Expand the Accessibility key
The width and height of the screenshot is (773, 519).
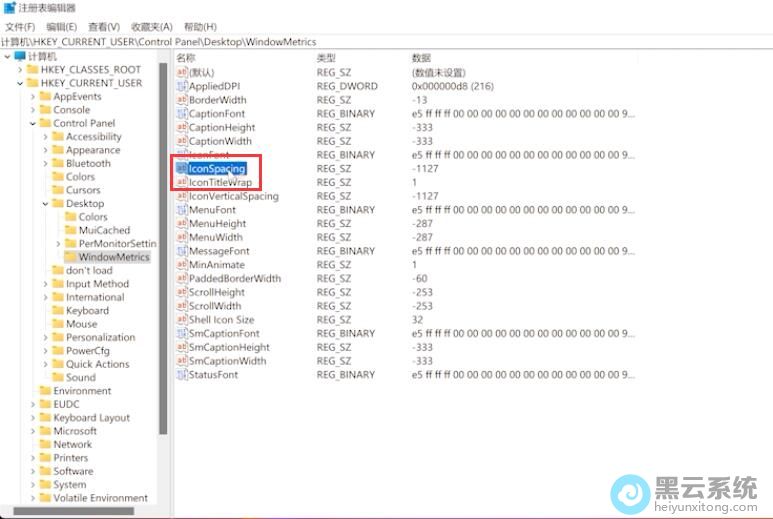tap(46, 137)
